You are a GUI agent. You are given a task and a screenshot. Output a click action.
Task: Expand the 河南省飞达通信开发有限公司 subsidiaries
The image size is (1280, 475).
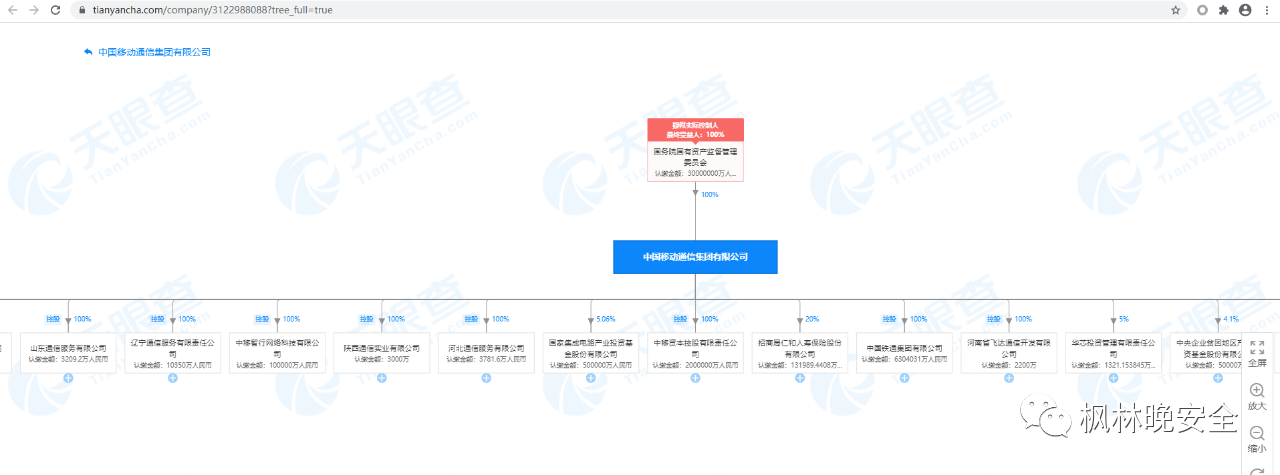coord(1008,378)
